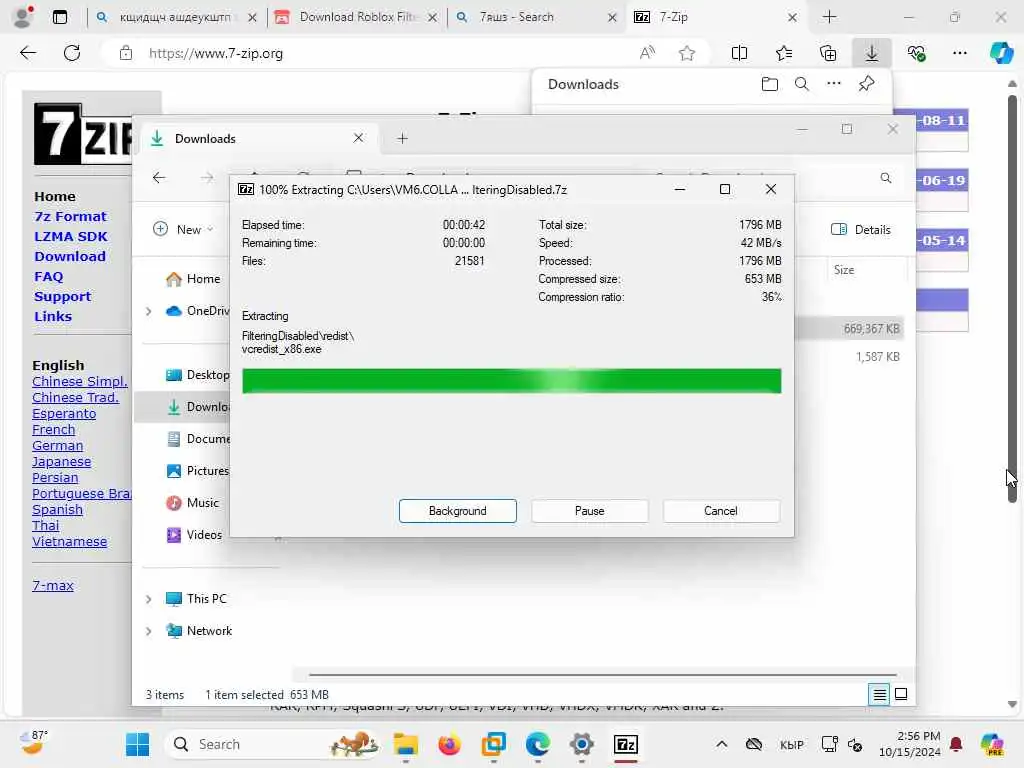Image resolution: width=1024 pixels, height=768 pixels.
Task: Open 7-Zip taskbar icon
Action: pyautogui.click(x=626, y=744)
